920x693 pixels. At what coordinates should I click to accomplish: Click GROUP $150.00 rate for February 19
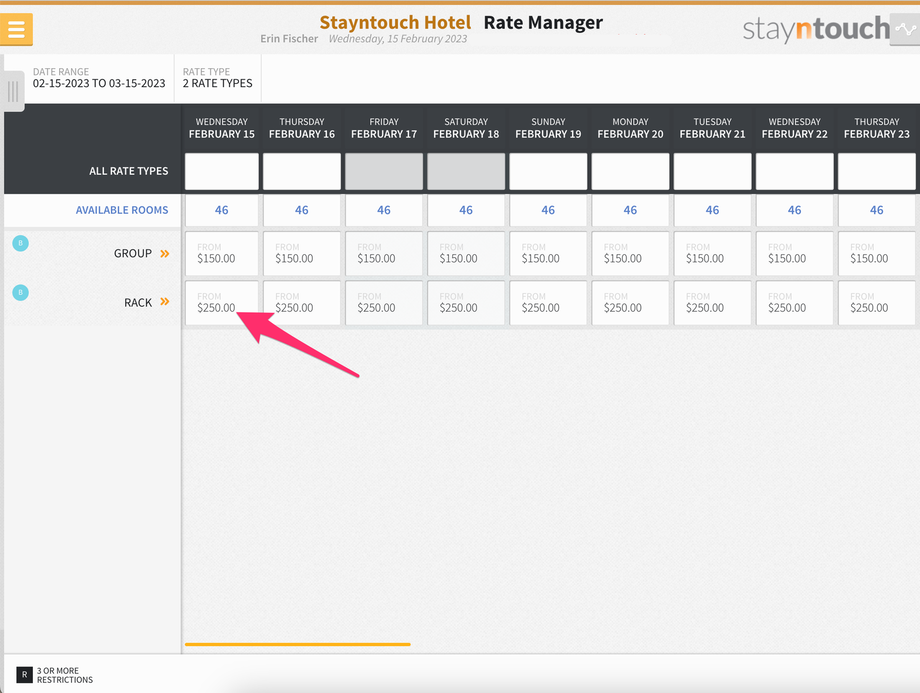tap(548, 253)
